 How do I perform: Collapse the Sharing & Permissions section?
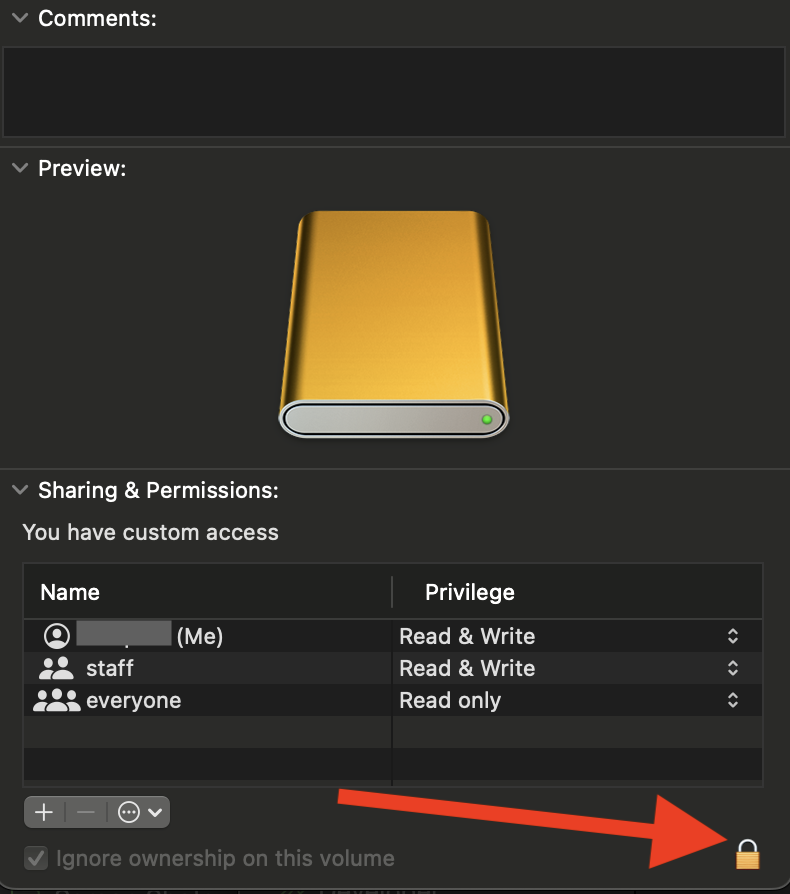[19, 490]
